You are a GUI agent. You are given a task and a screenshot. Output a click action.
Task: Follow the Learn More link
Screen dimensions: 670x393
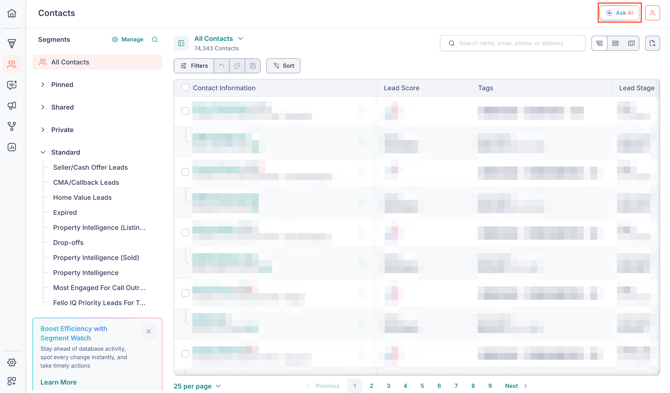point(59,382)
